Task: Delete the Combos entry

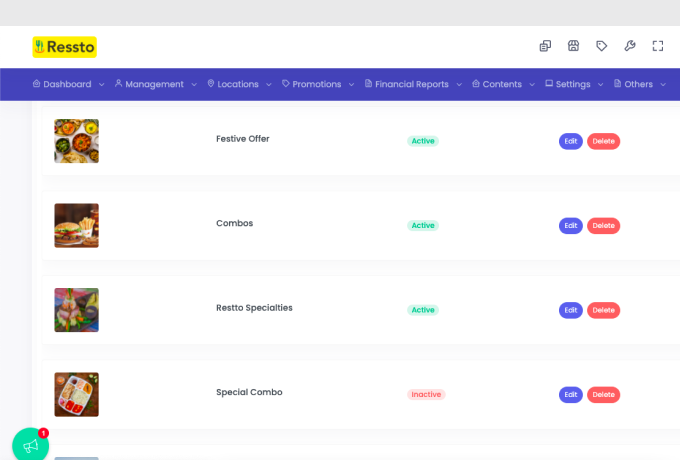Action: pyautogui.click(x=603, y=225)
